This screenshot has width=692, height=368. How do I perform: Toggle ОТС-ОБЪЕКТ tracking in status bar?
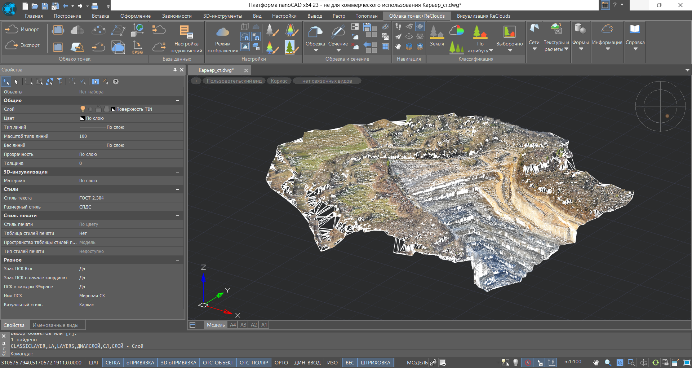[217, 363]
